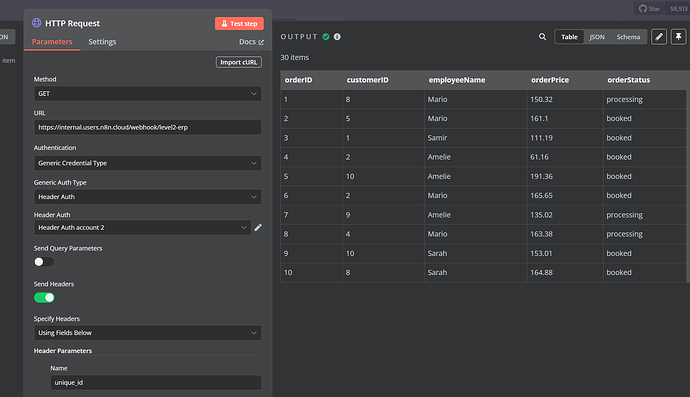Click the orderPrice cell 165.65

[x=565, y=195]
